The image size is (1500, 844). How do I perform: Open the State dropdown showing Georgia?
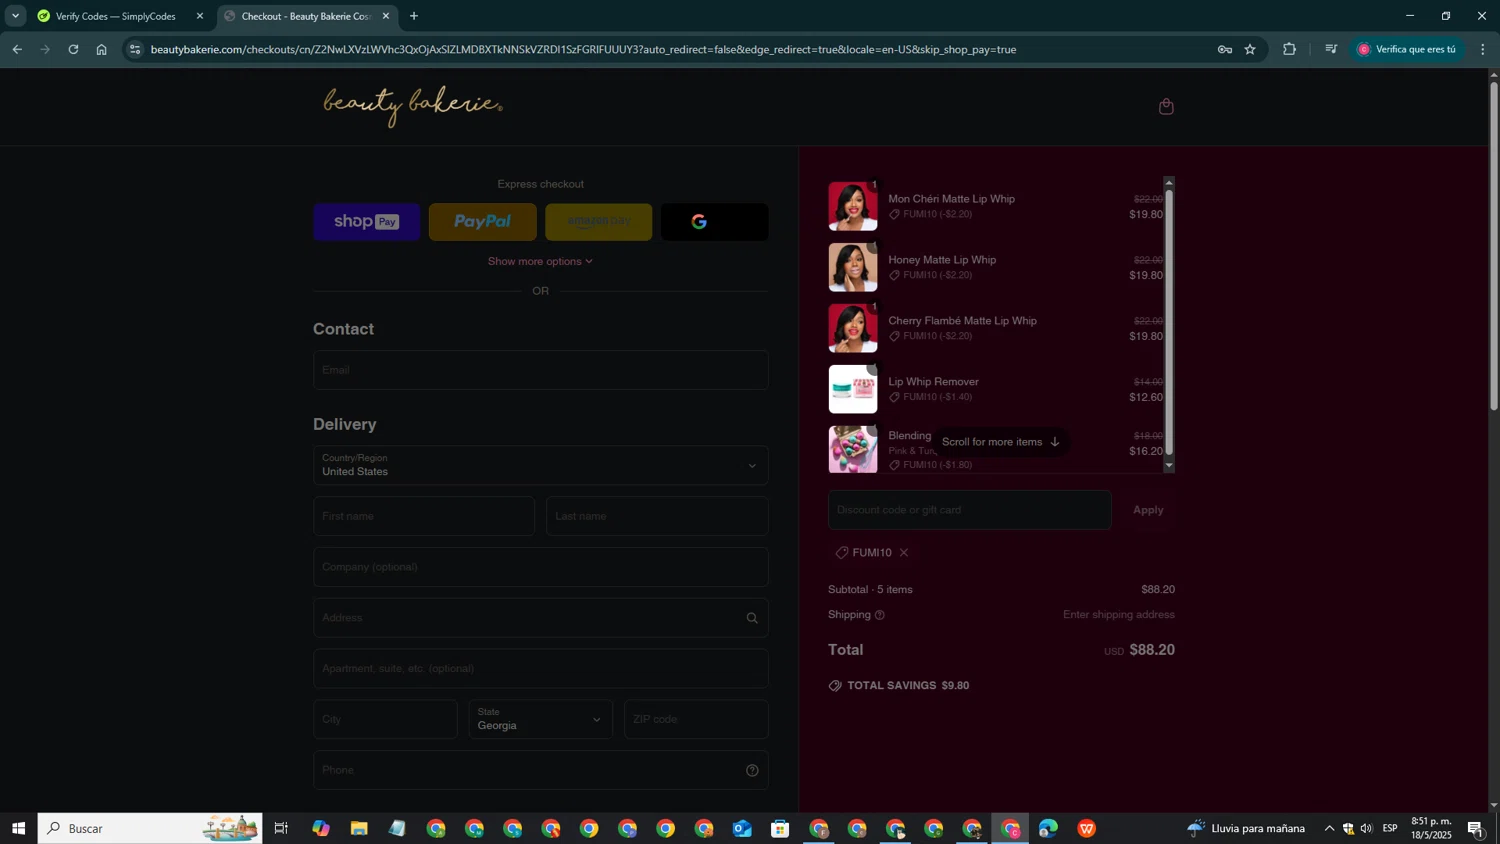[540, 720]
